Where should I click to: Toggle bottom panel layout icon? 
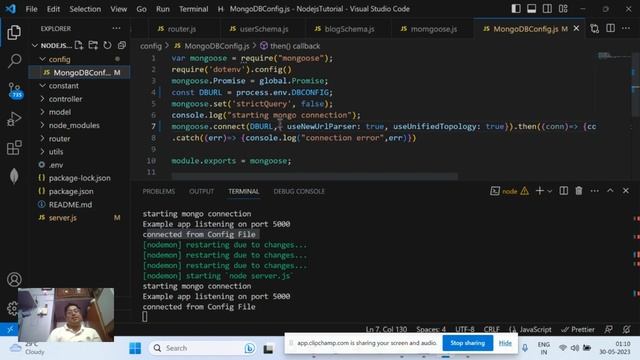[x=531, y=9]
